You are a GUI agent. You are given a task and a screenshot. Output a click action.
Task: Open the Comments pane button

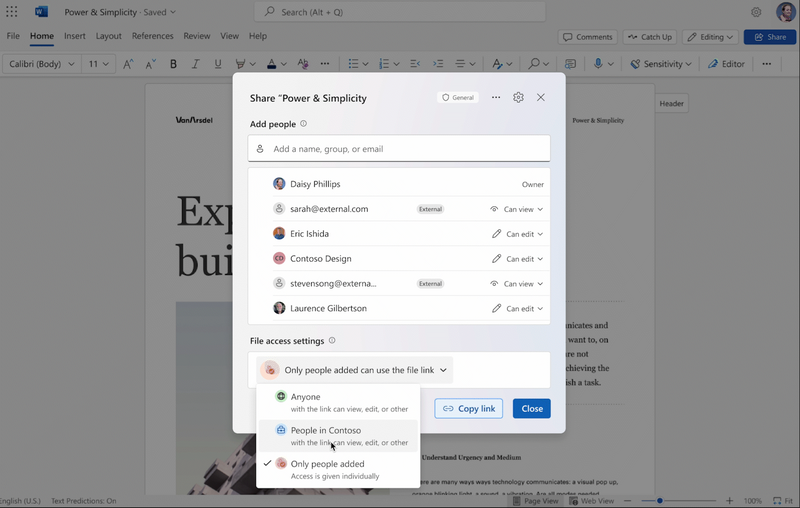[587, 37]
